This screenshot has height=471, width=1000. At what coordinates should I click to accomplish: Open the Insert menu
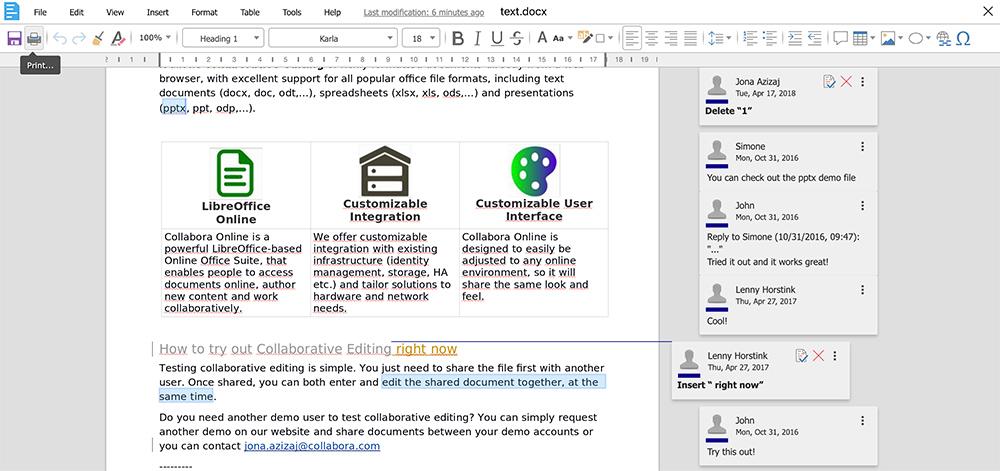[158, 12]
